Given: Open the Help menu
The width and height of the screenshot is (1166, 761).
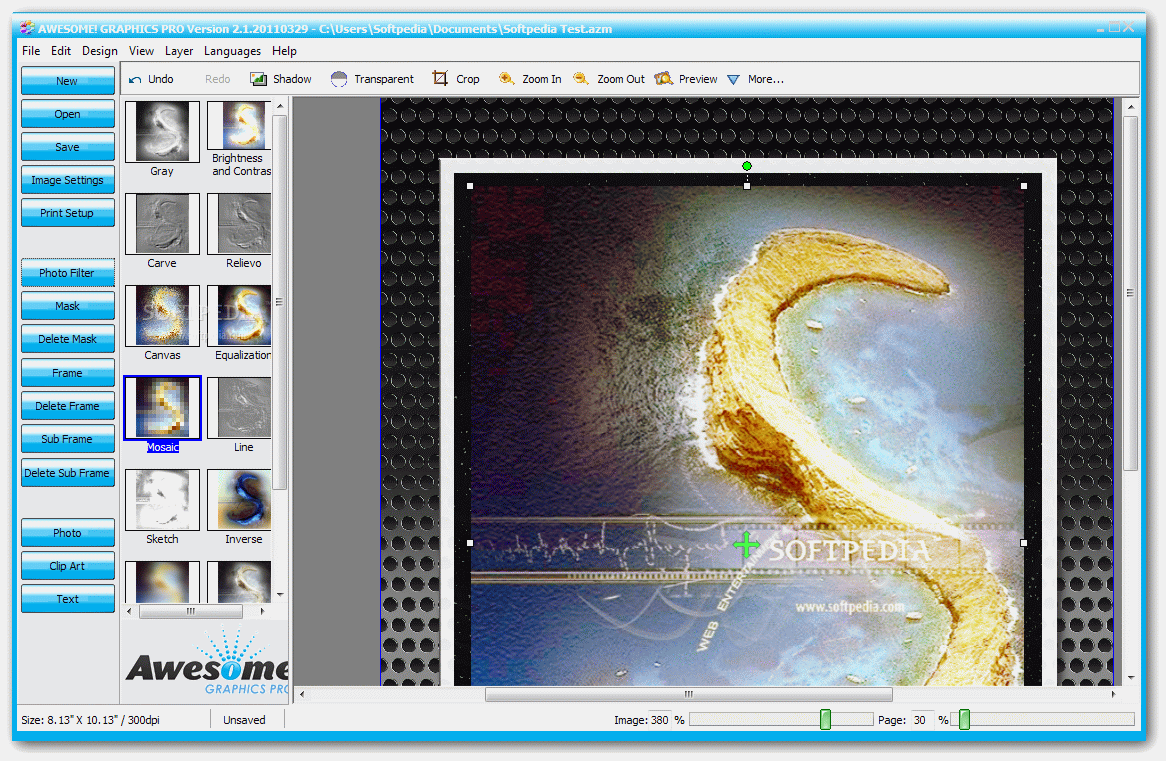Looking at the screenshot, I should click(284, 51).
